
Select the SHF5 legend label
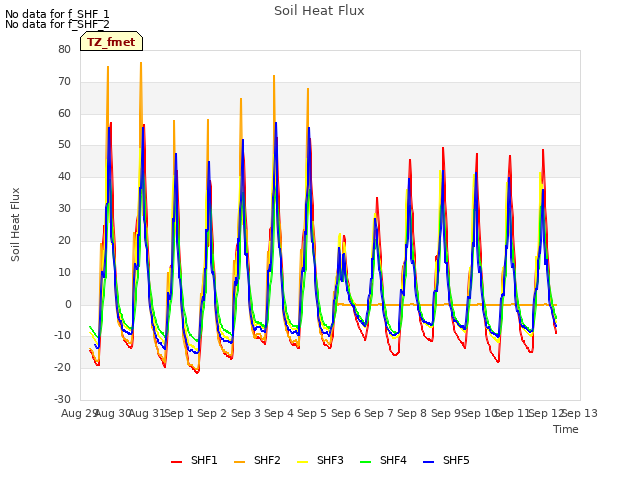456,460
